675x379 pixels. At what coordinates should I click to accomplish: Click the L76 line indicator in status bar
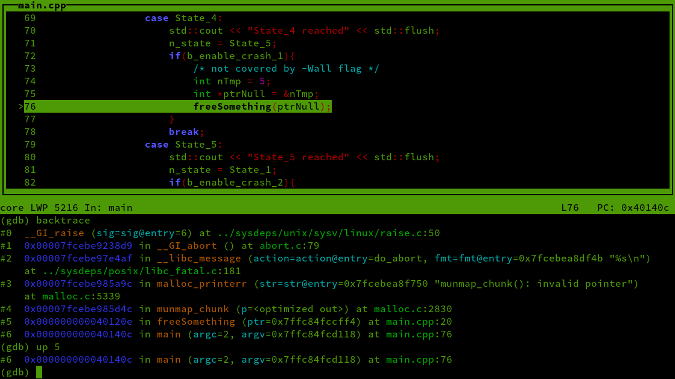coord(570,208)
